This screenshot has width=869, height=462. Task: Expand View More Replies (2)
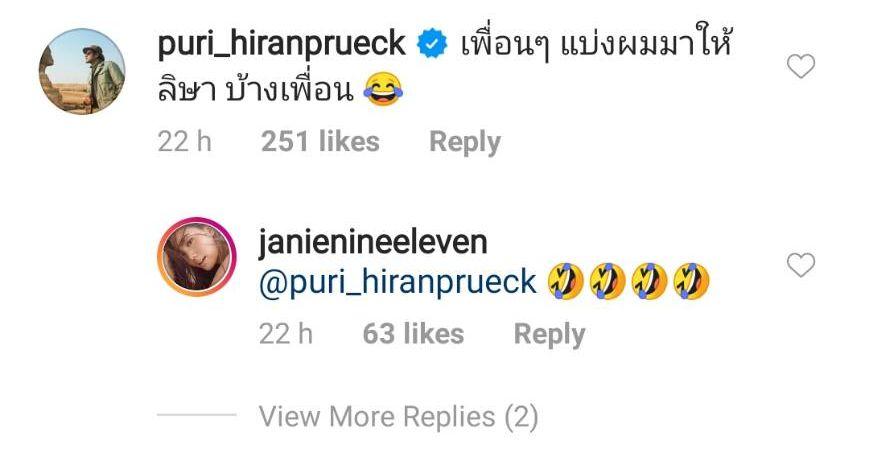click(x=398, y=417)
